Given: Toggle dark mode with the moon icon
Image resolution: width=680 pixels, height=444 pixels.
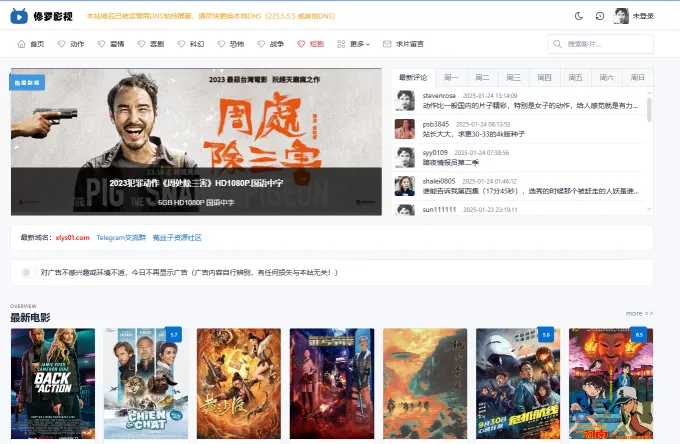Looking at the screenshot, I should (x=579, y=16).
